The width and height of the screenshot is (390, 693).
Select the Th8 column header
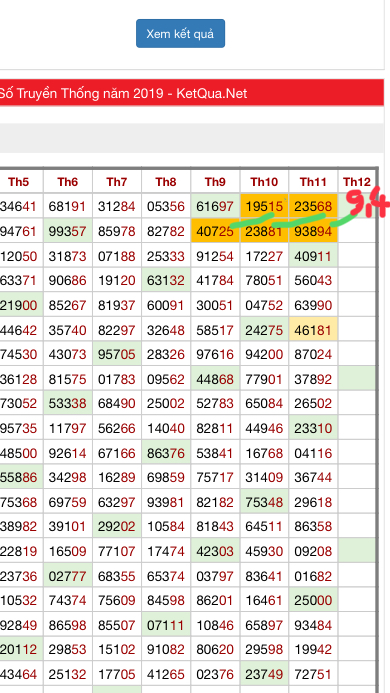click(166, 182)
